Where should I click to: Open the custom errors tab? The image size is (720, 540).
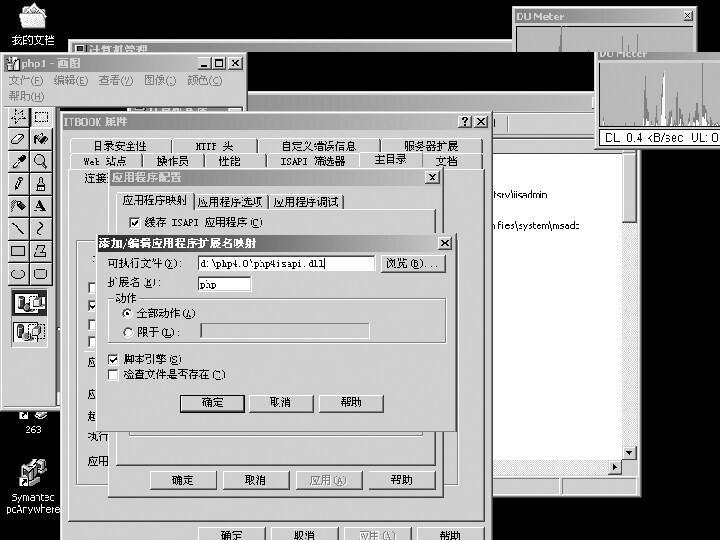319,146
